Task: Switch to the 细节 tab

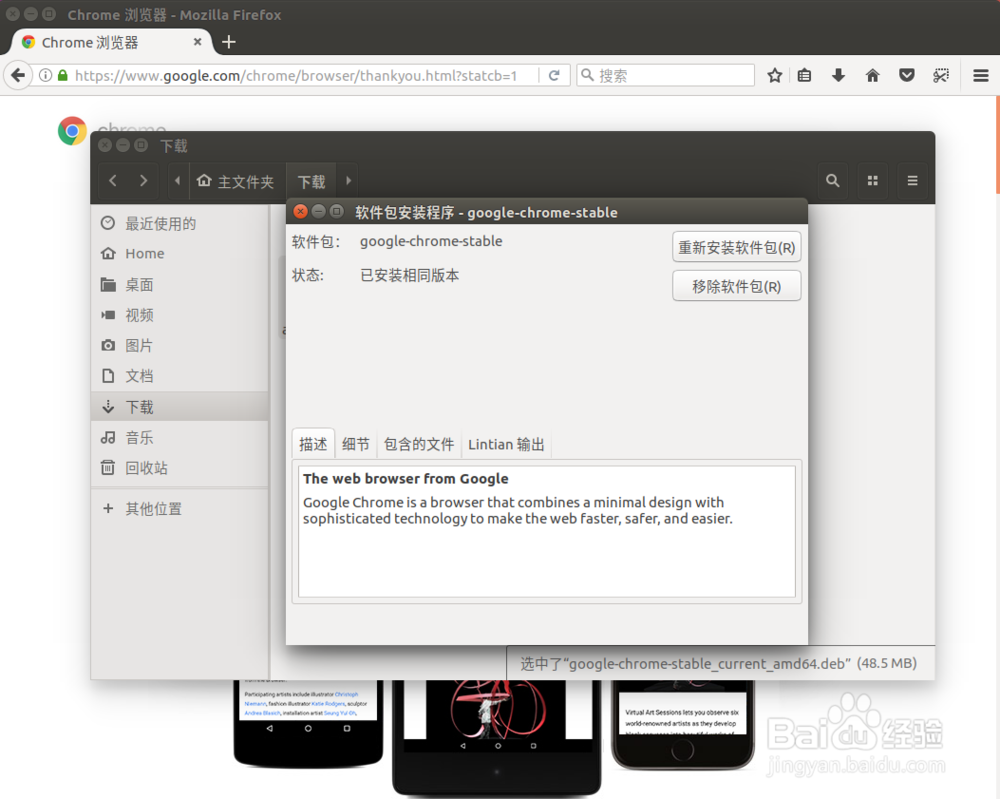Action: tap(355, 444)
